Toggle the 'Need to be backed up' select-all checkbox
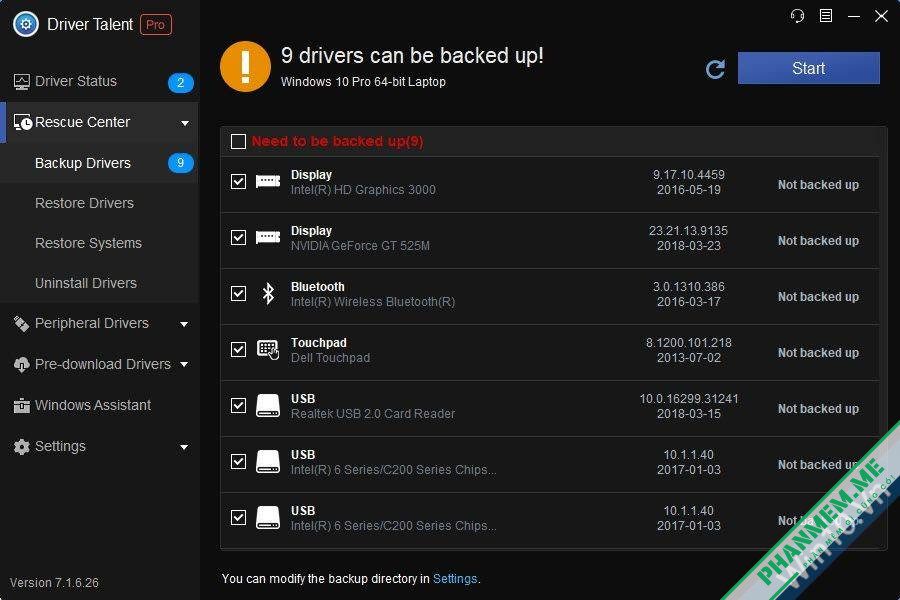 (x=238, y=141)
